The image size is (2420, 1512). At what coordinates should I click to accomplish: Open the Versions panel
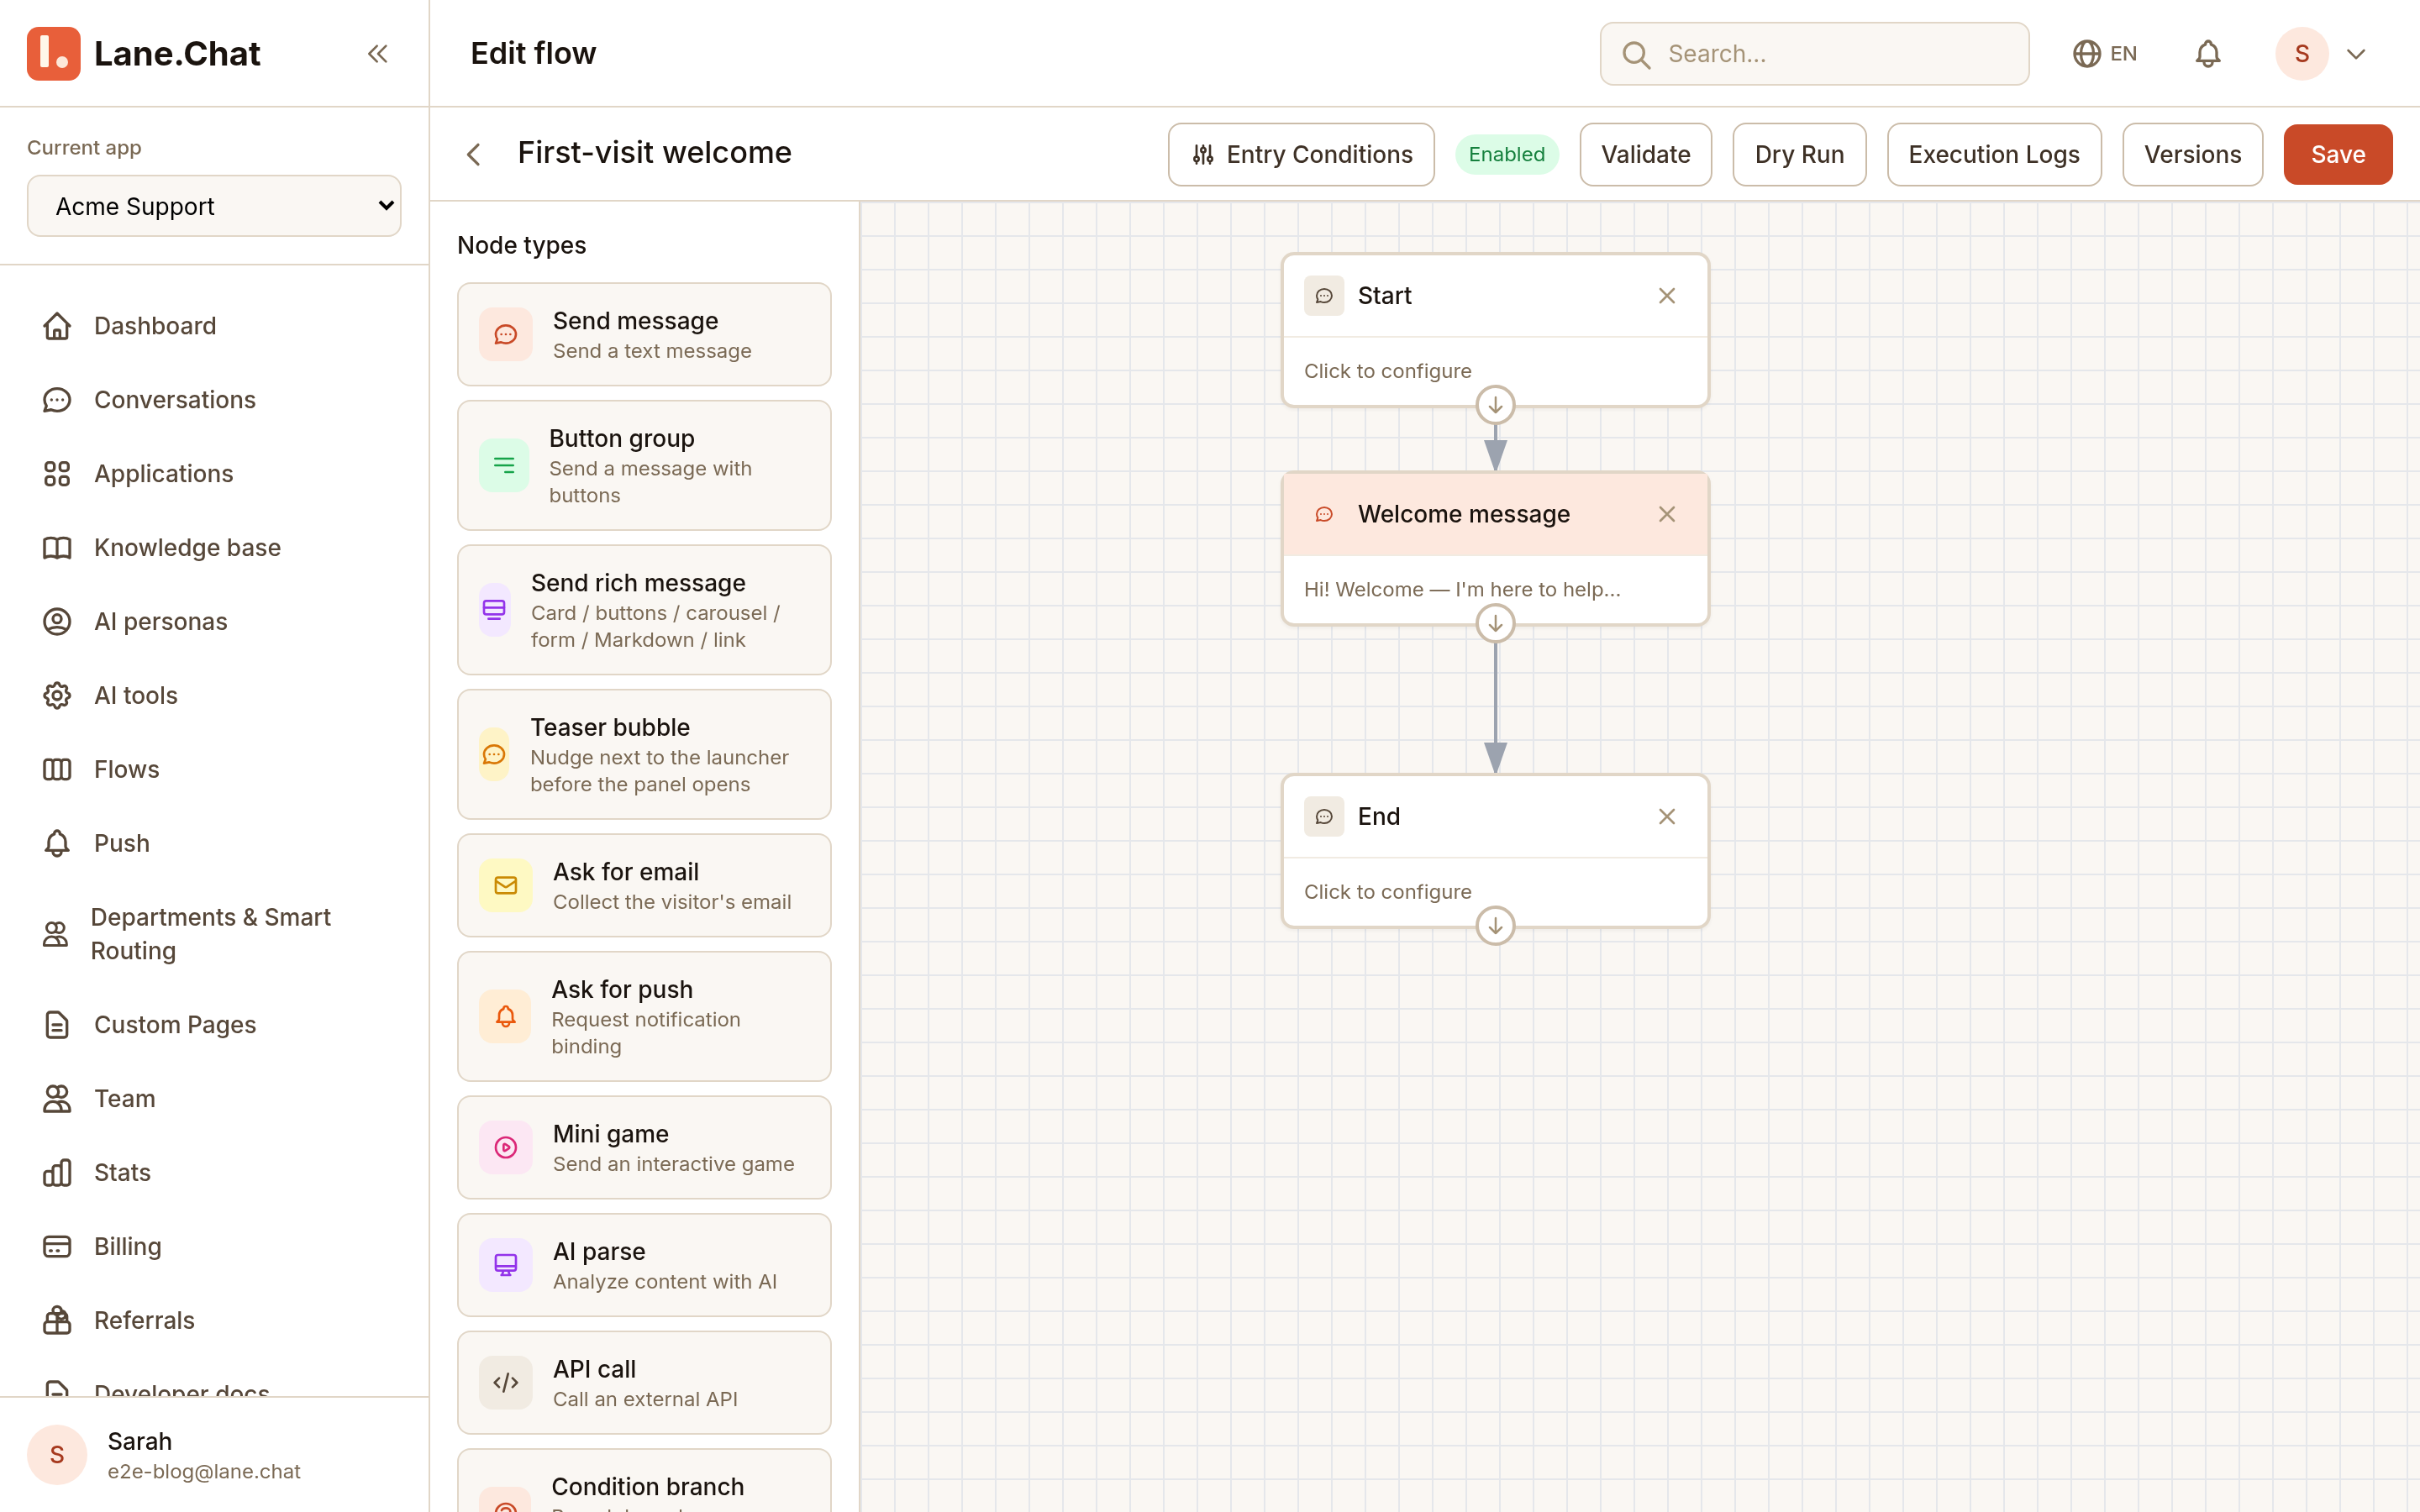(2192, 155)
